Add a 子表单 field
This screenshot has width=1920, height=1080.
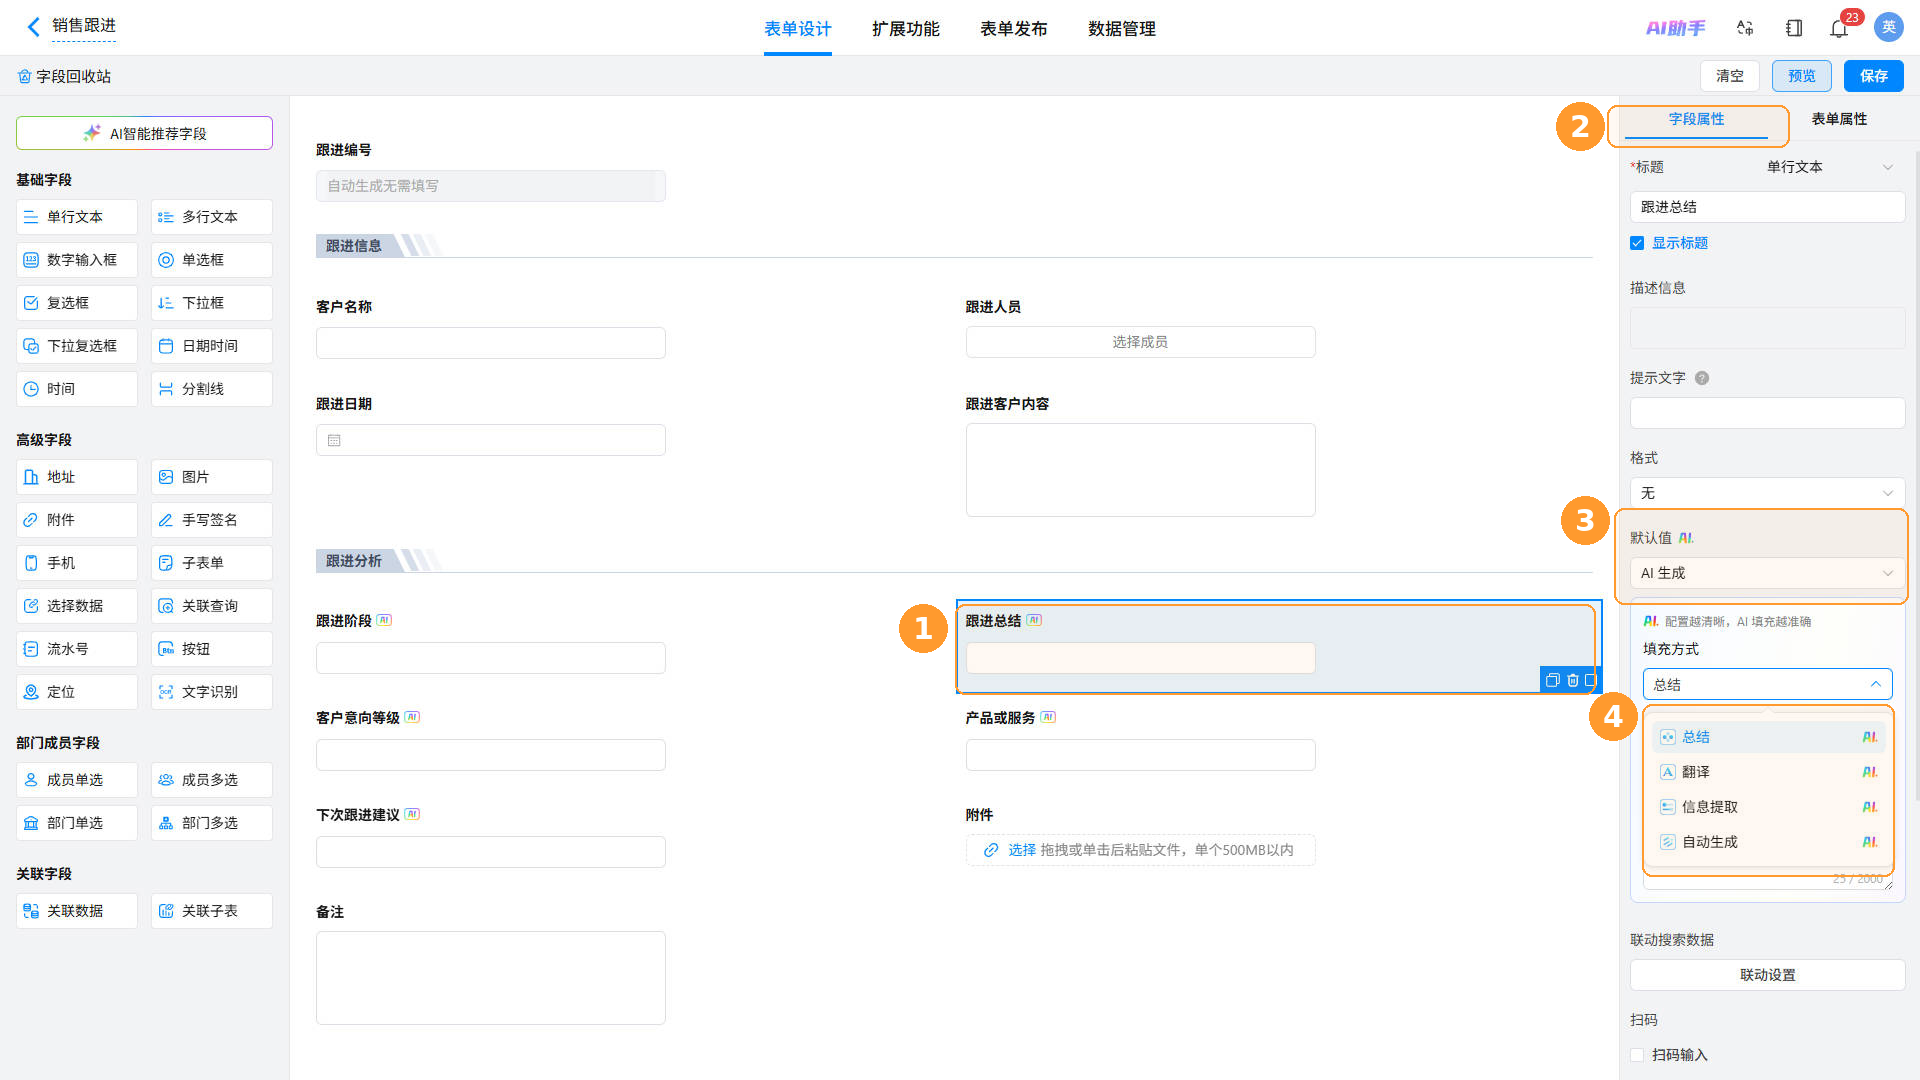tap(212, 563)
